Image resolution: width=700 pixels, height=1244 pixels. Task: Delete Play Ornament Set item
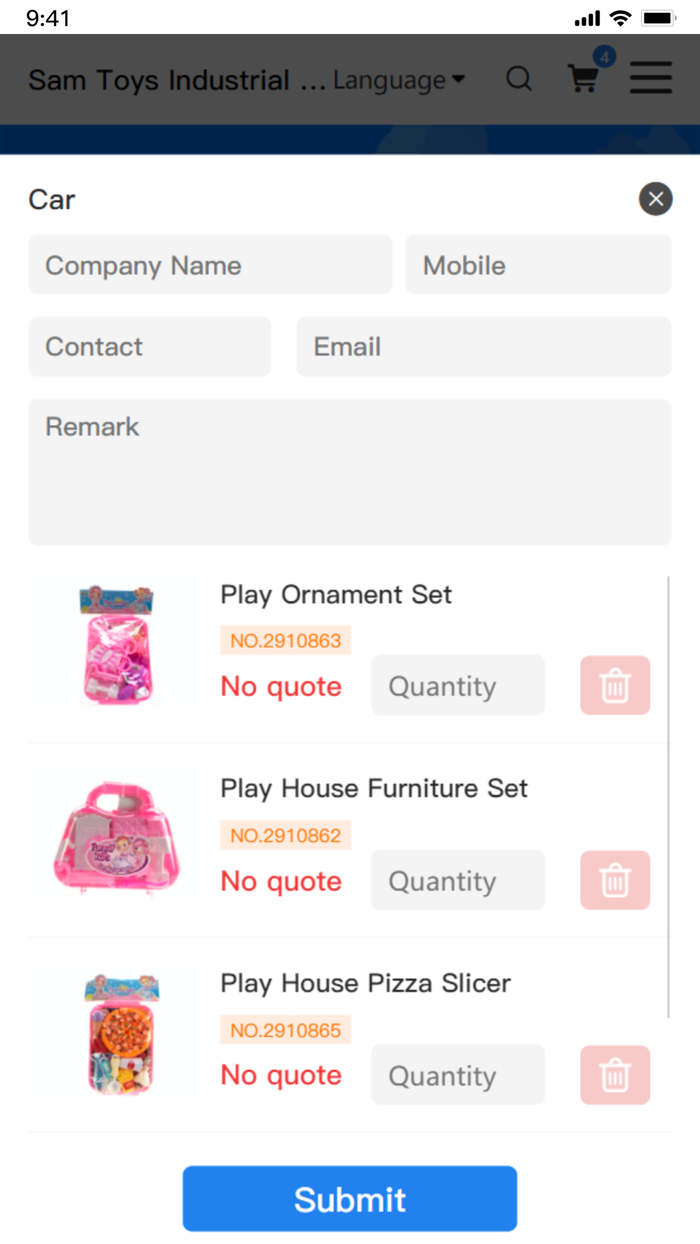(x=615, y=686)
